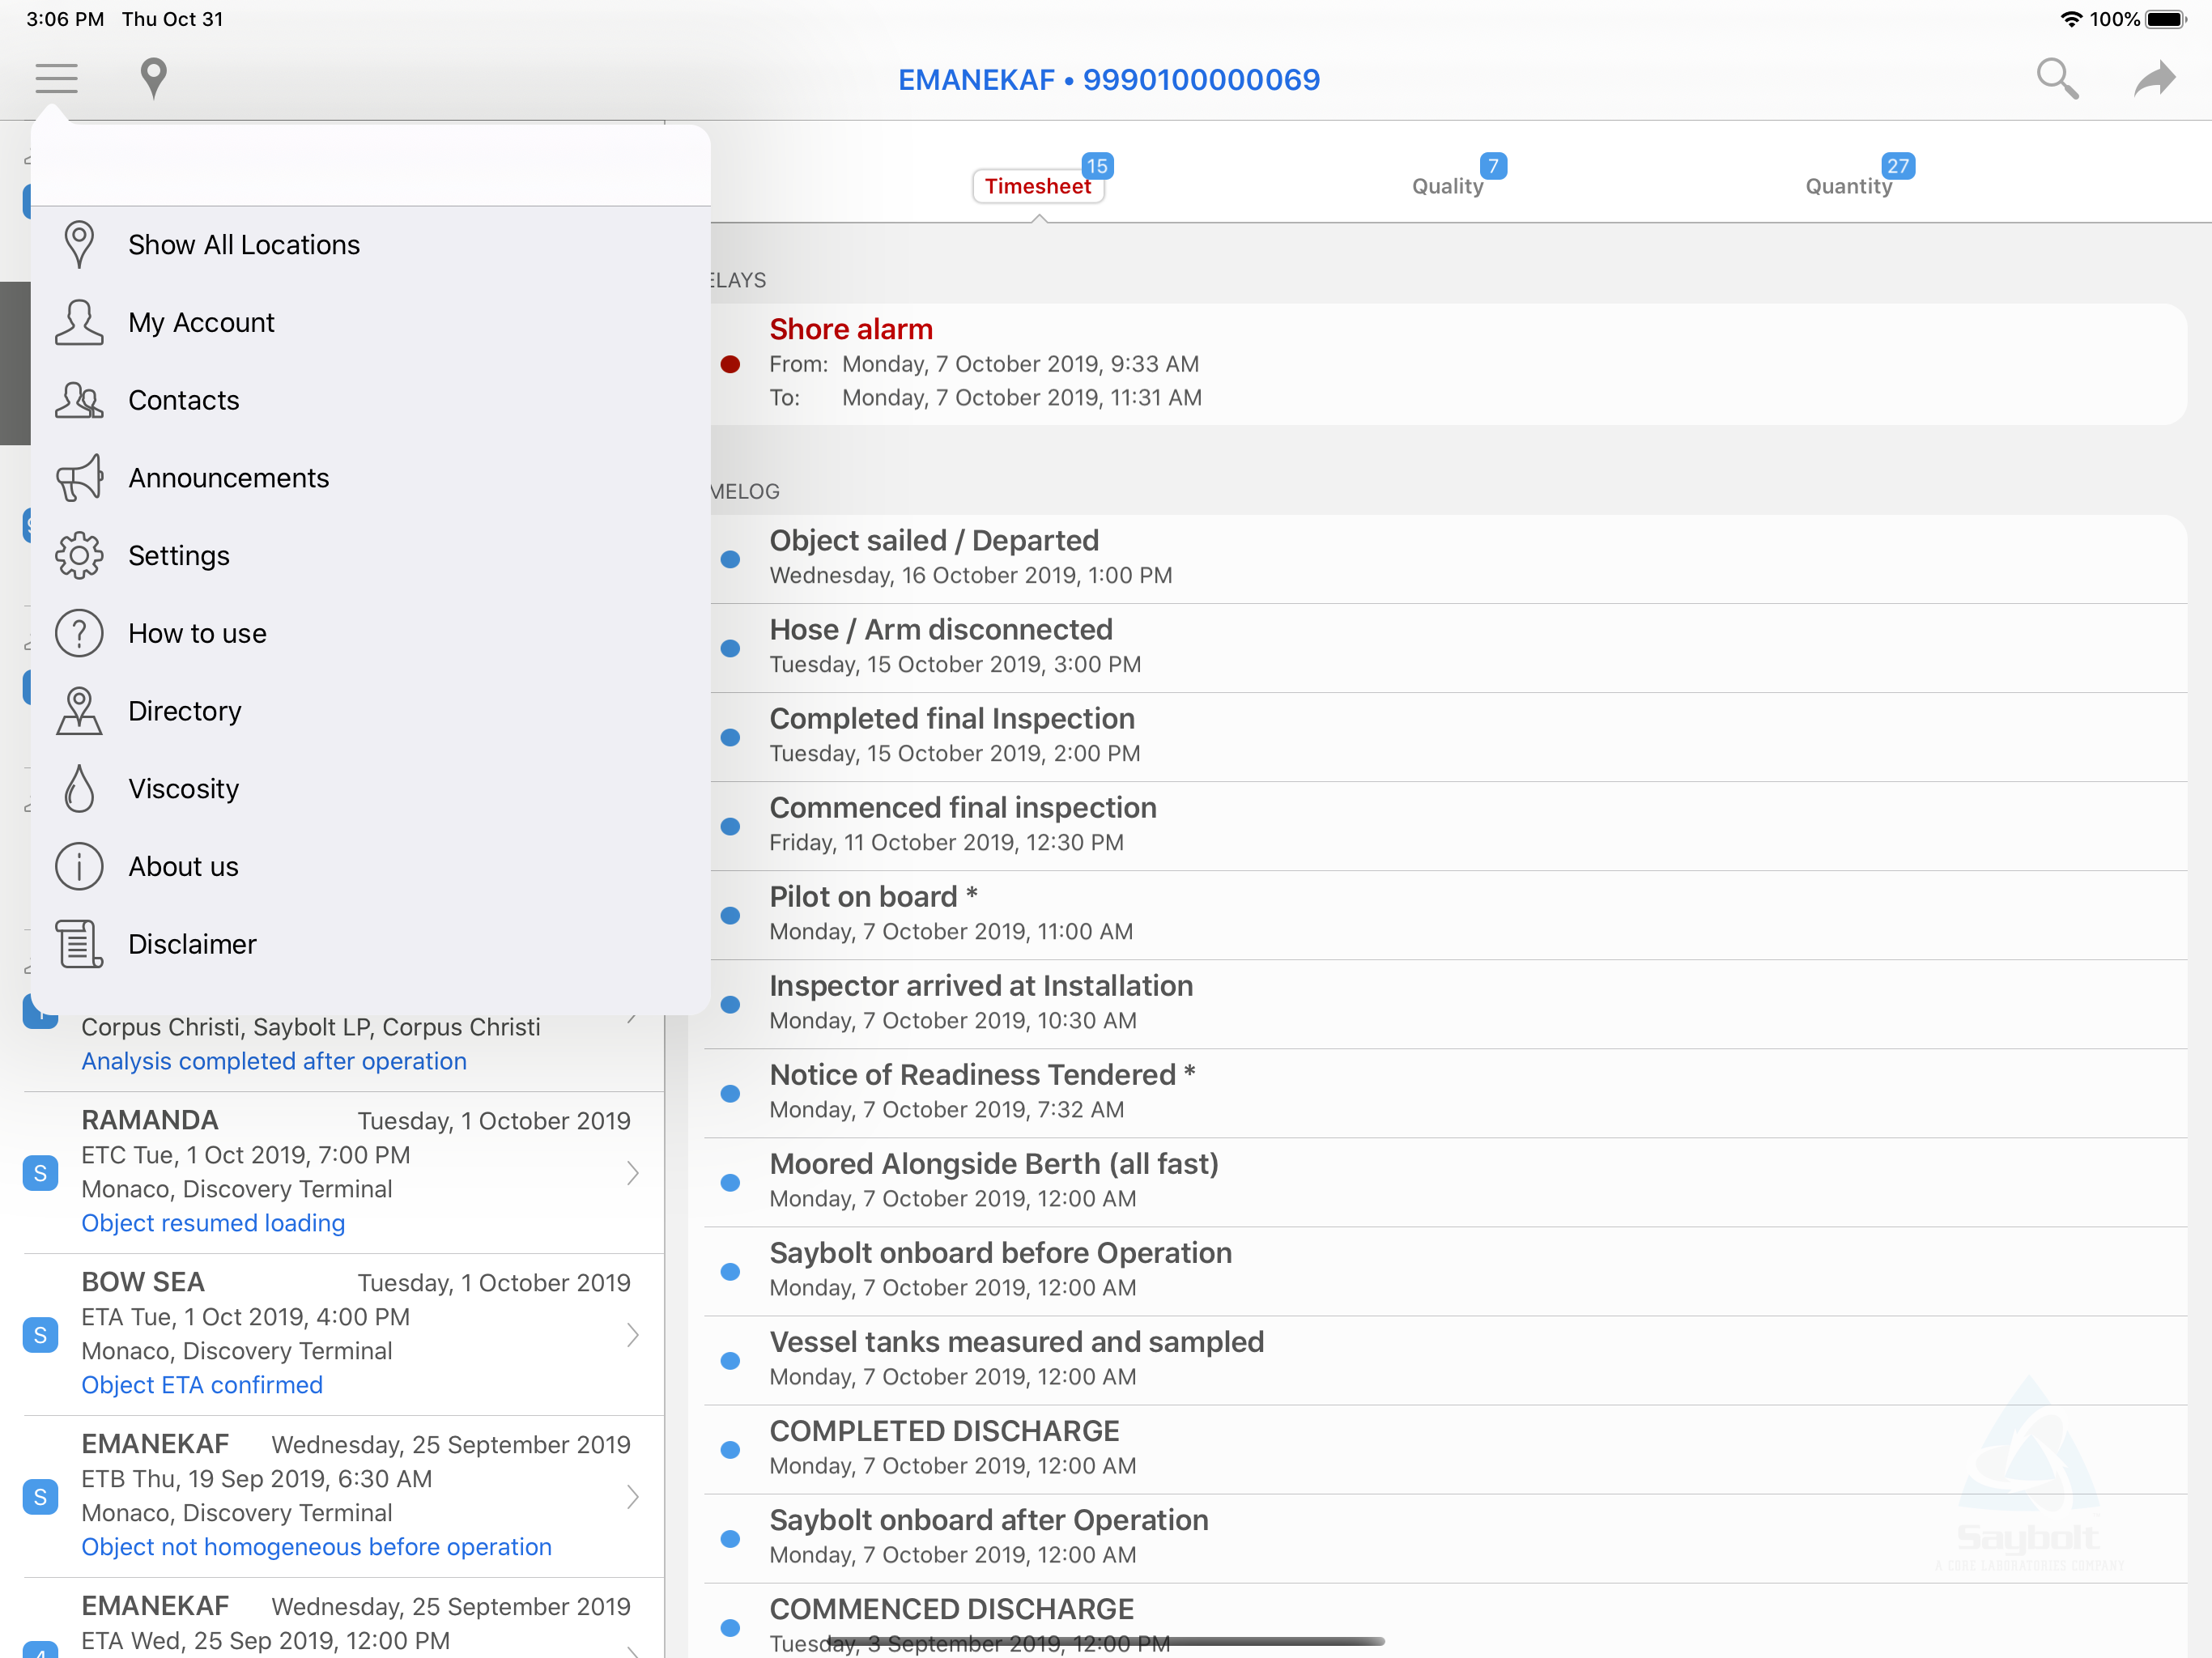2212x1658 pixels.
Task: Select Vessel tanks measured and sampled entry
Action: [x=1446, y=1360]
